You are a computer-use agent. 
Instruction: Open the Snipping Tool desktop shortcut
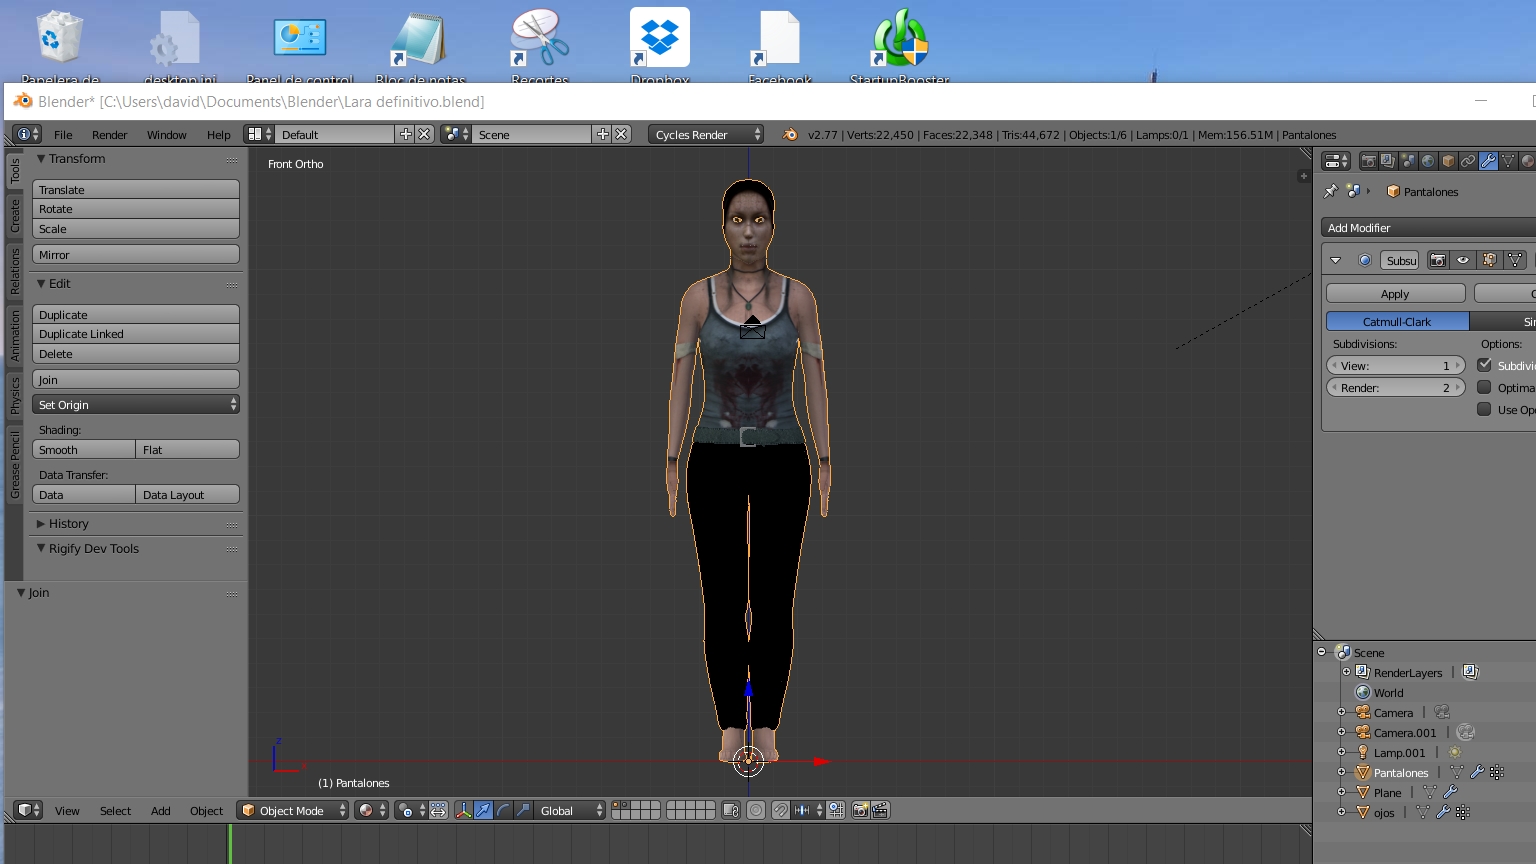click(x=540, y=46)
